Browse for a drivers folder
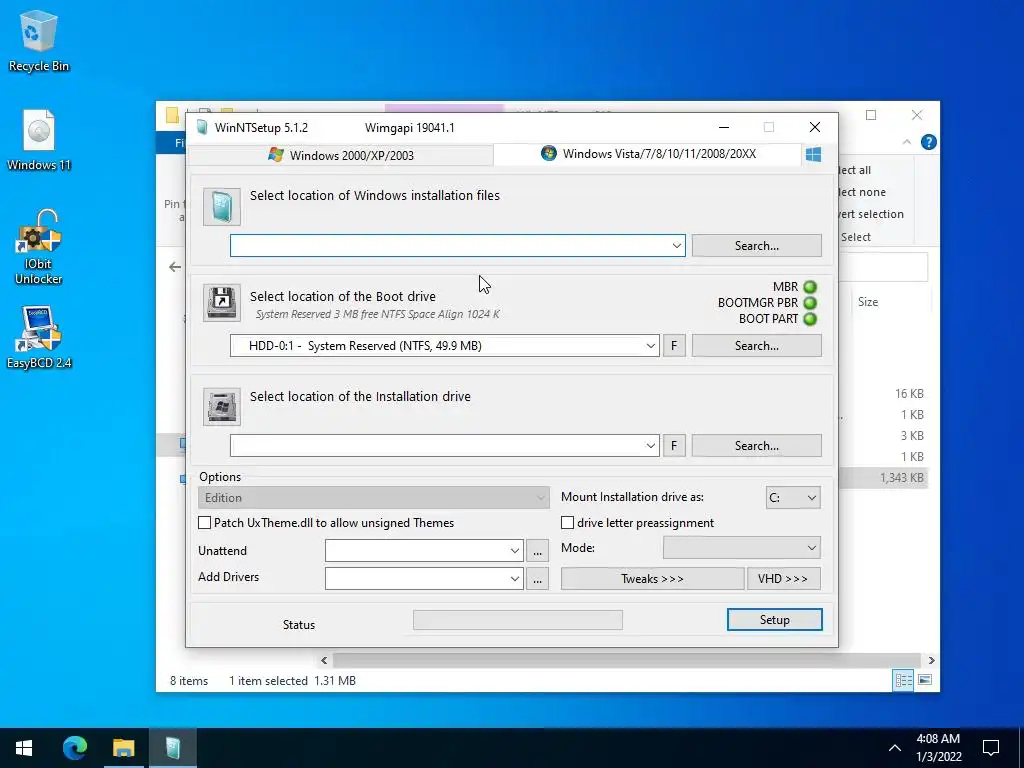Viewport: 1024px width, 768px height. (x=537, y=579)
